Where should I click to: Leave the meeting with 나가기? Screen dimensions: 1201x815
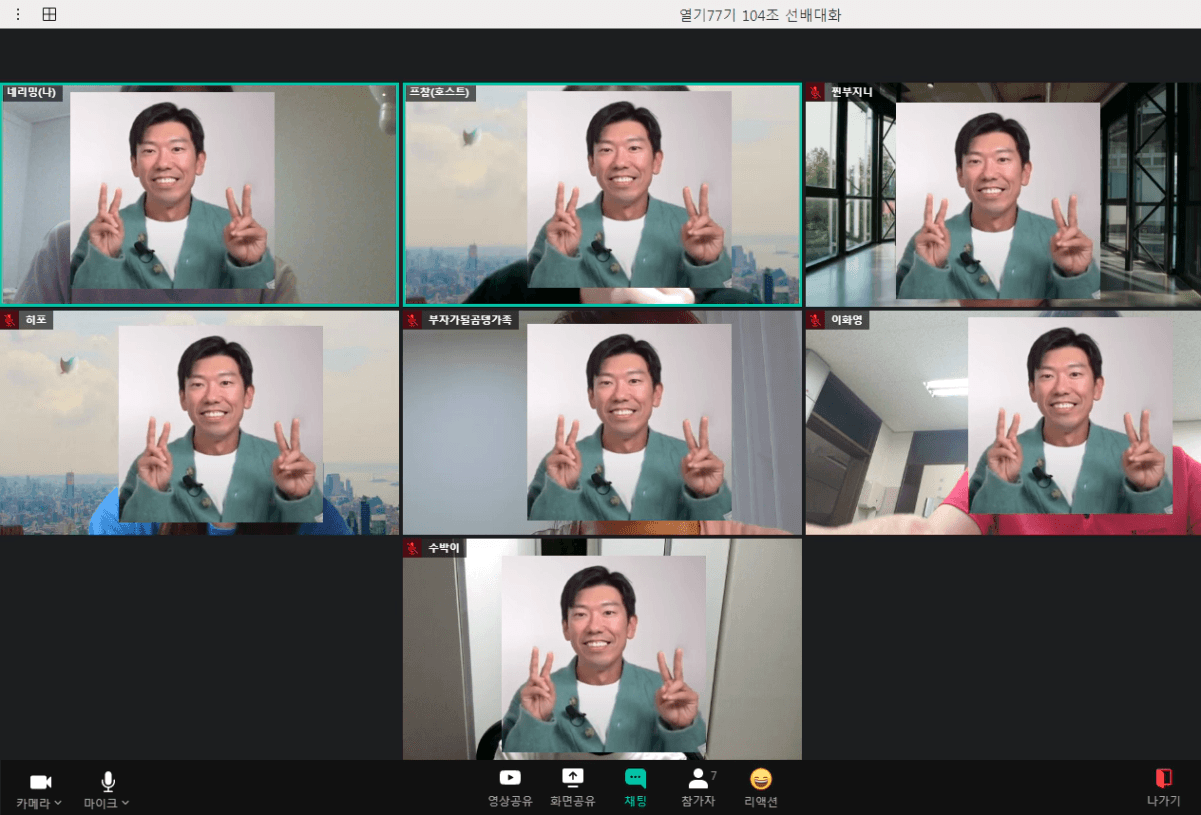pyautogui.click(x=1163, y=778)
